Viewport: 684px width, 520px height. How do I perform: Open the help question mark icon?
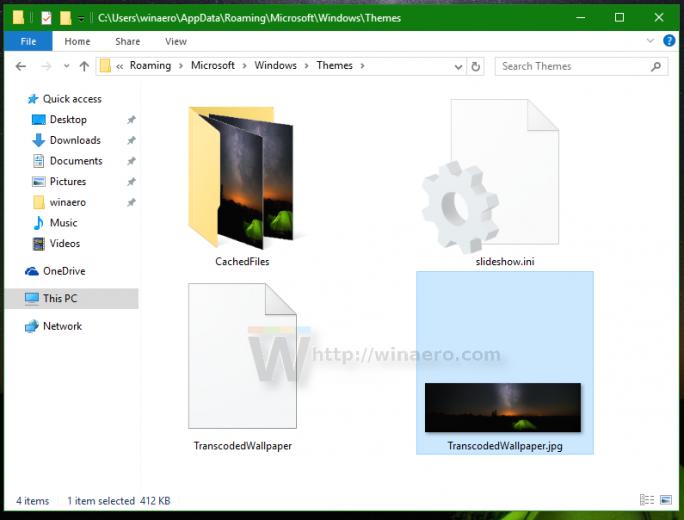click(x=669, y=41)
